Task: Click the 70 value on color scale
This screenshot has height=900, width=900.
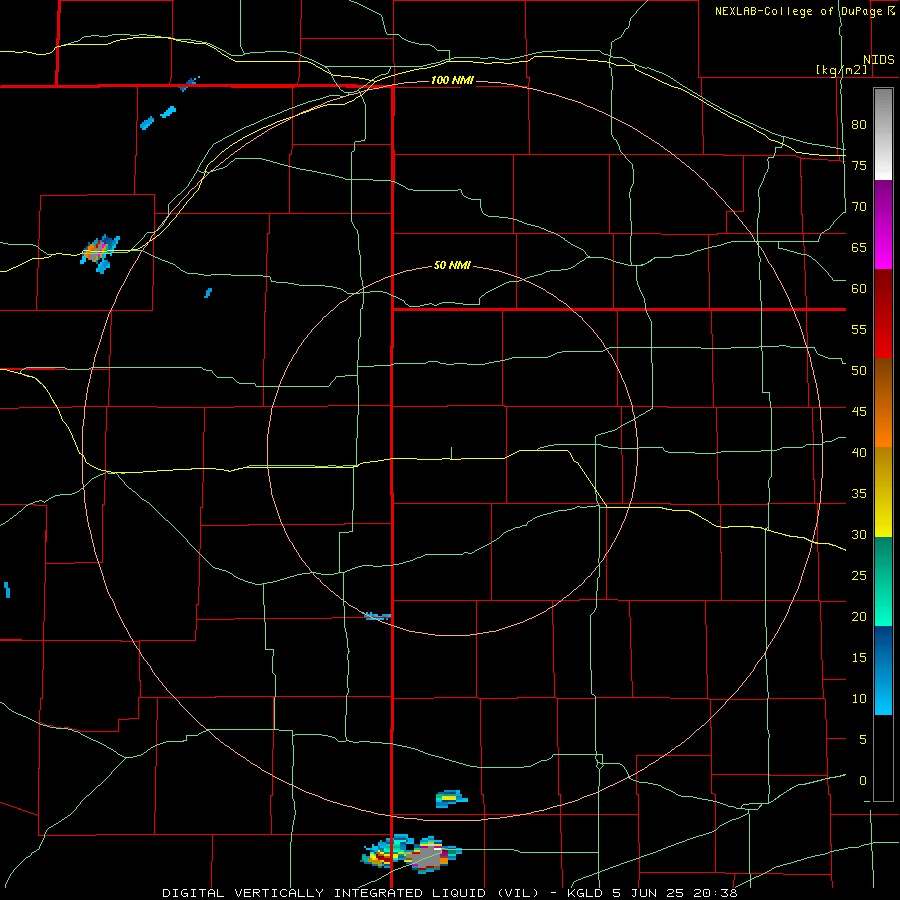Action: pyautogui.click(x=859, y=207)
